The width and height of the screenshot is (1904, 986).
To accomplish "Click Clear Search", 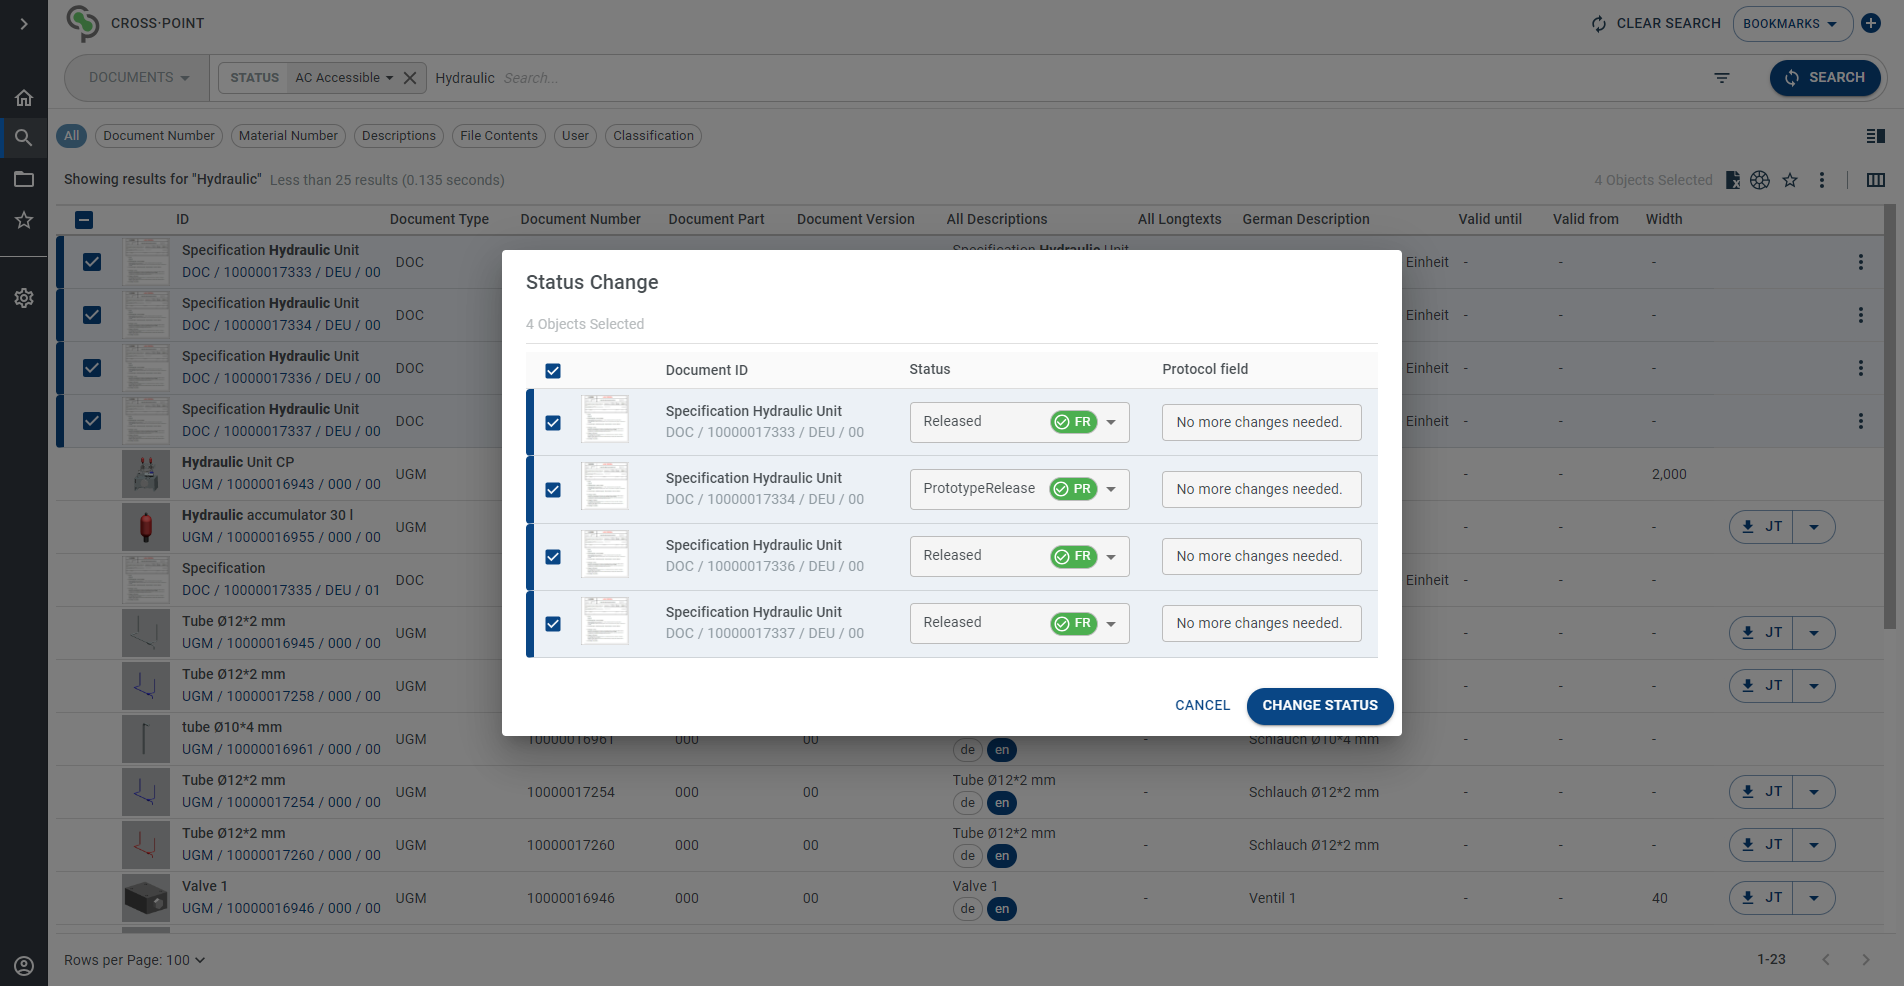I will (1656, 24).
